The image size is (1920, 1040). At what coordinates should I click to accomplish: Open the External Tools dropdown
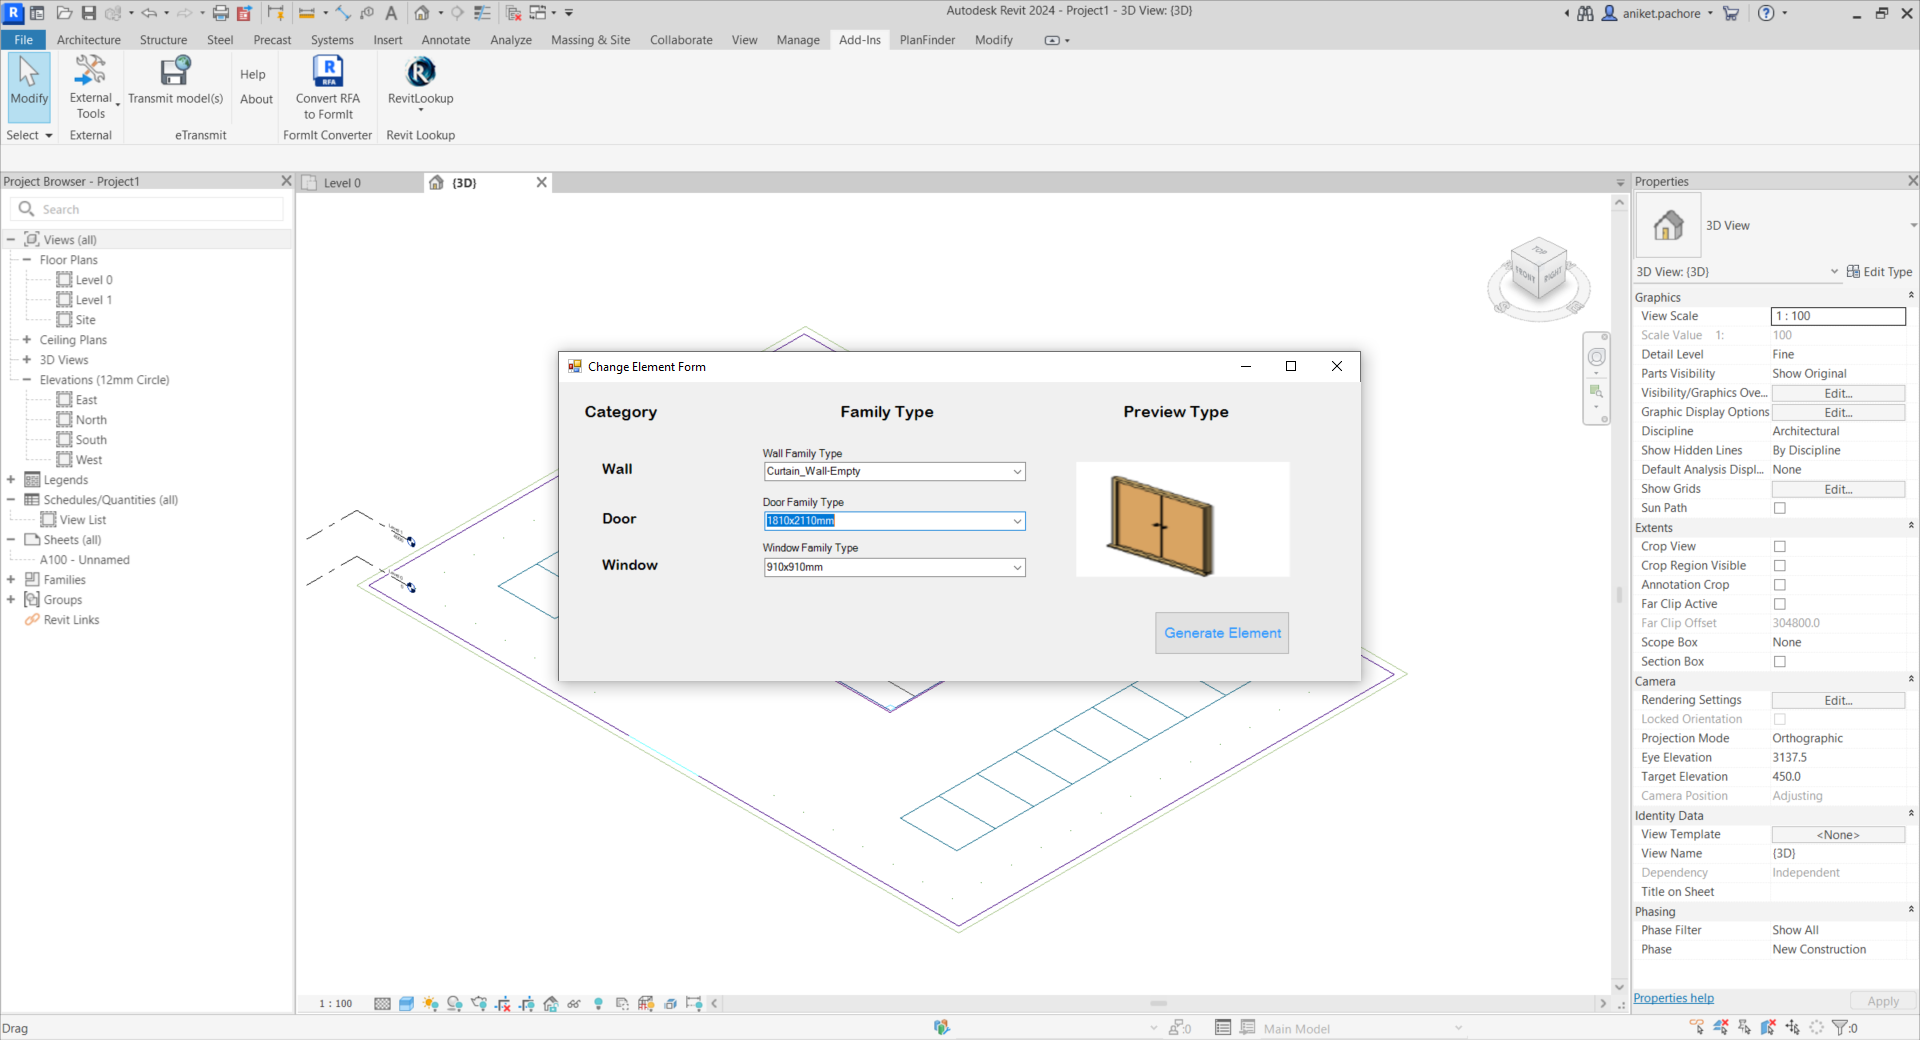(x=92, y=88)
